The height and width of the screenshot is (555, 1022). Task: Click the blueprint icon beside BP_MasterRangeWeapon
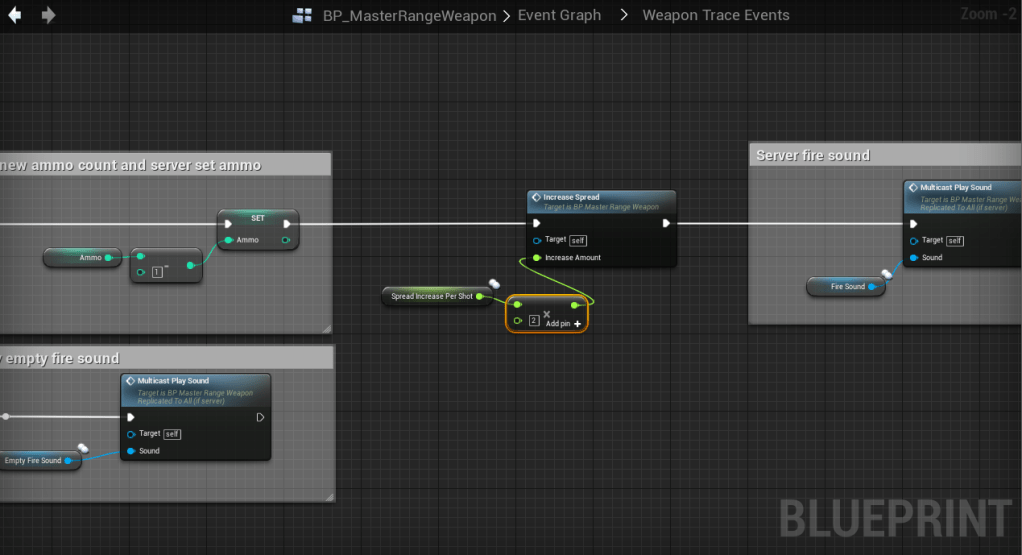[x=302, y=16]
